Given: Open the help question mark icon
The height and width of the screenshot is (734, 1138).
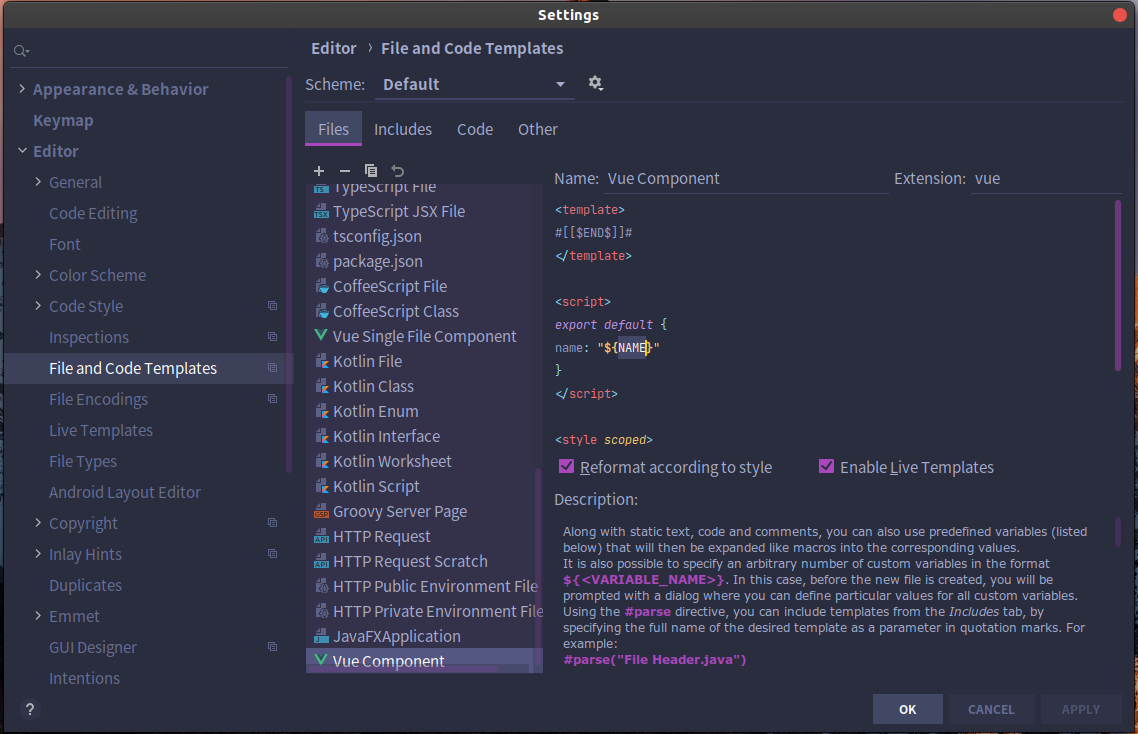Looking at the screenshot, I should pos(30,709).
